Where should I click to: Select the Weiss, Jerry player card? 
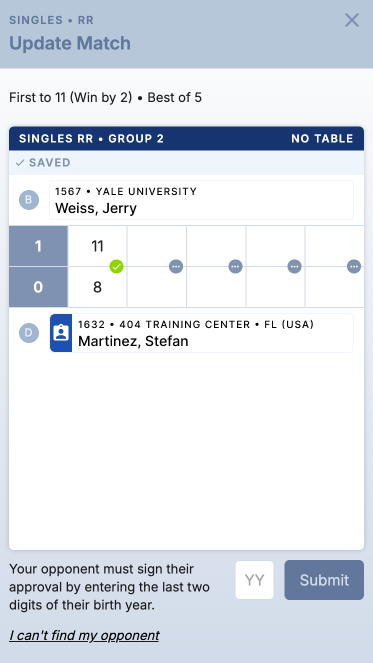(x=201, y=200)
